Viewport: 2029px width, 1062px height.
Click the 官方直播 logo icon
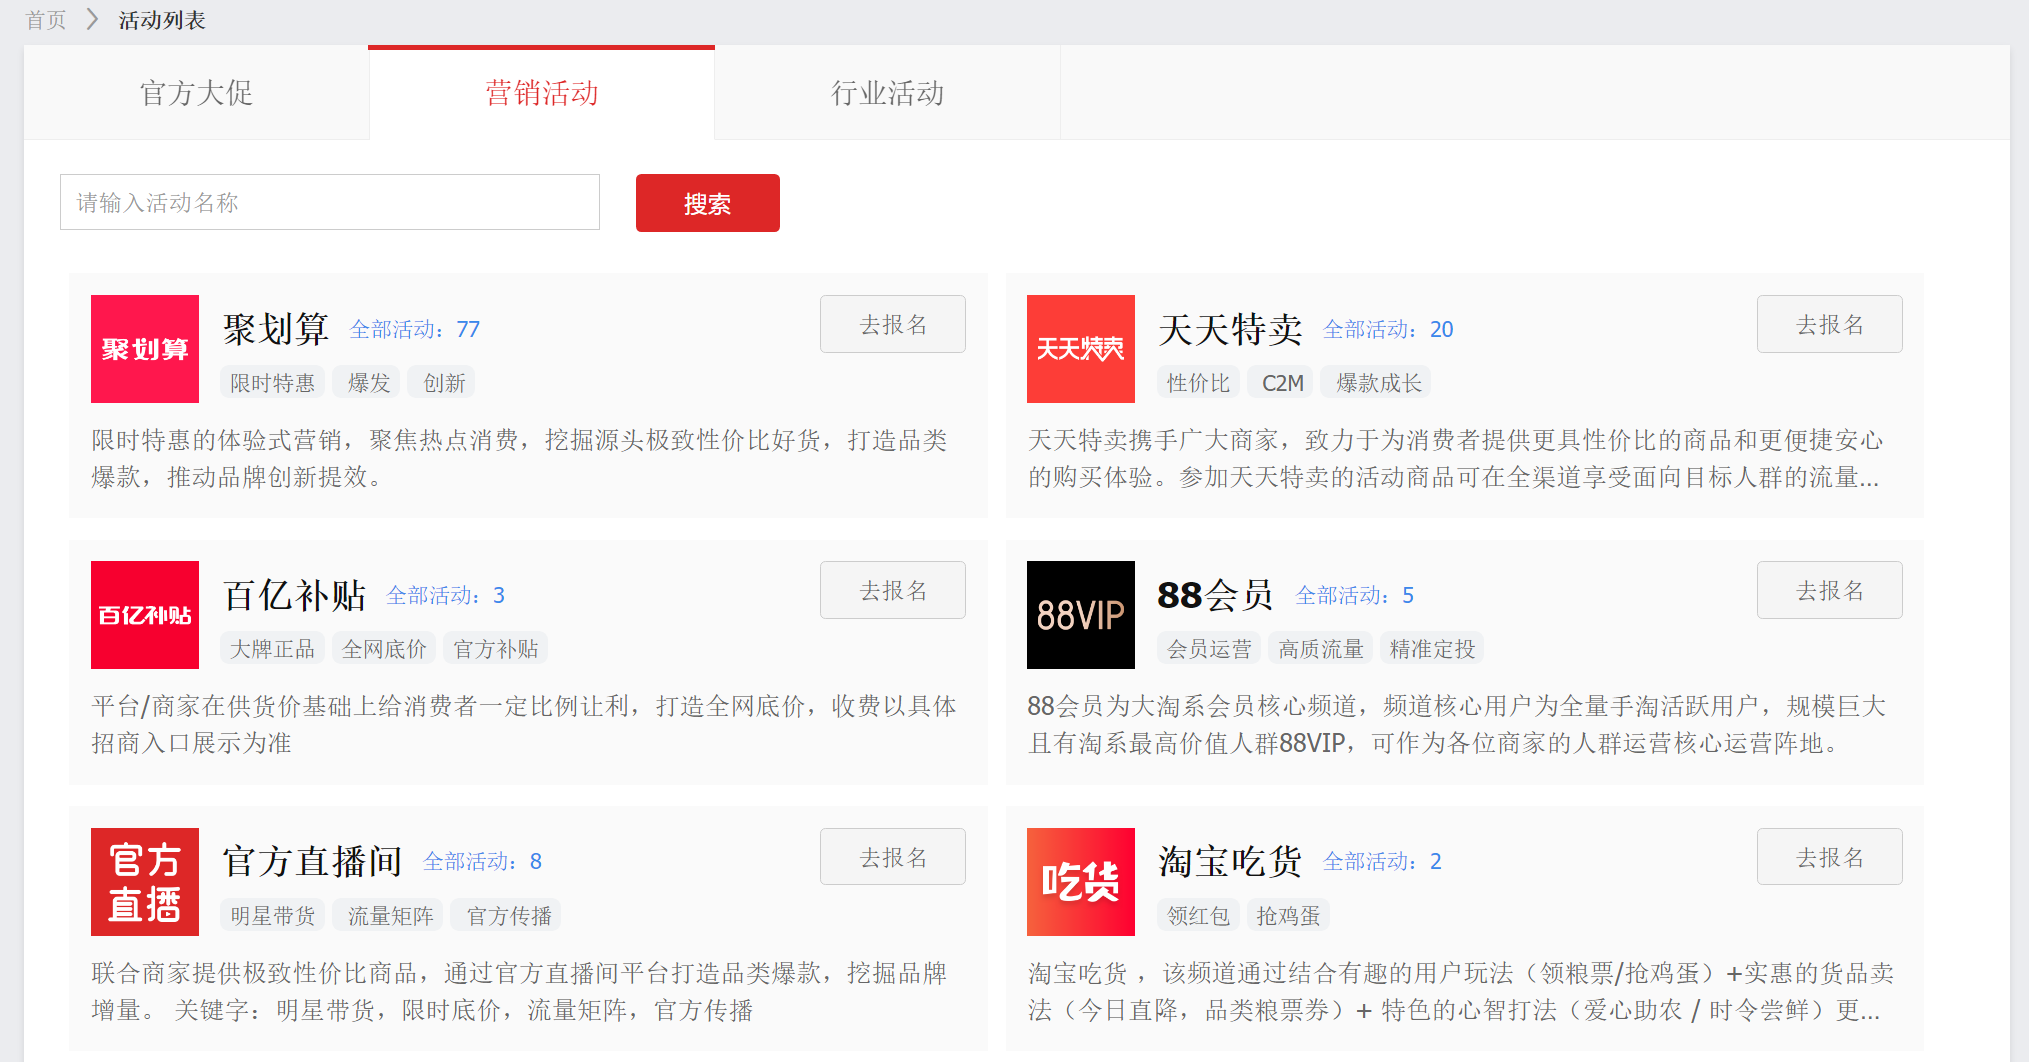tap(145, 882)
